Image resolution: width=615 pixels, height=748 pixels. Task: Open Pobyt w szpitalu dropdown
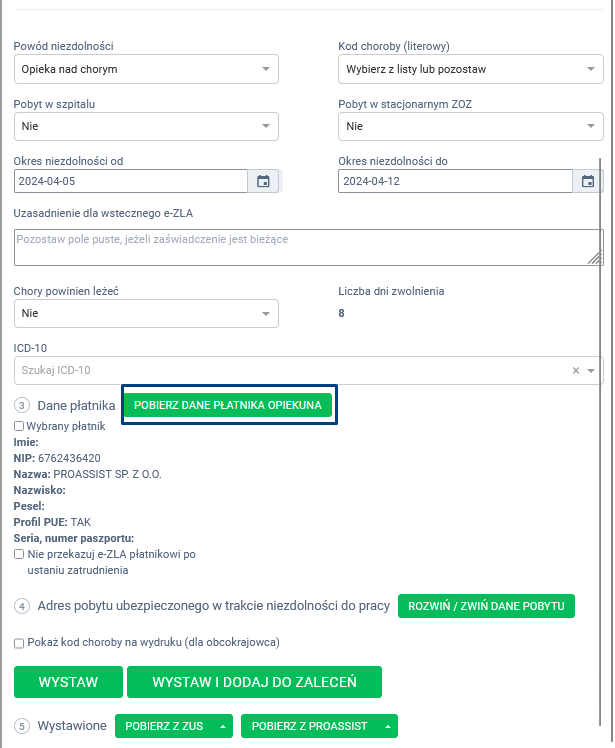[x=146, y=126]
